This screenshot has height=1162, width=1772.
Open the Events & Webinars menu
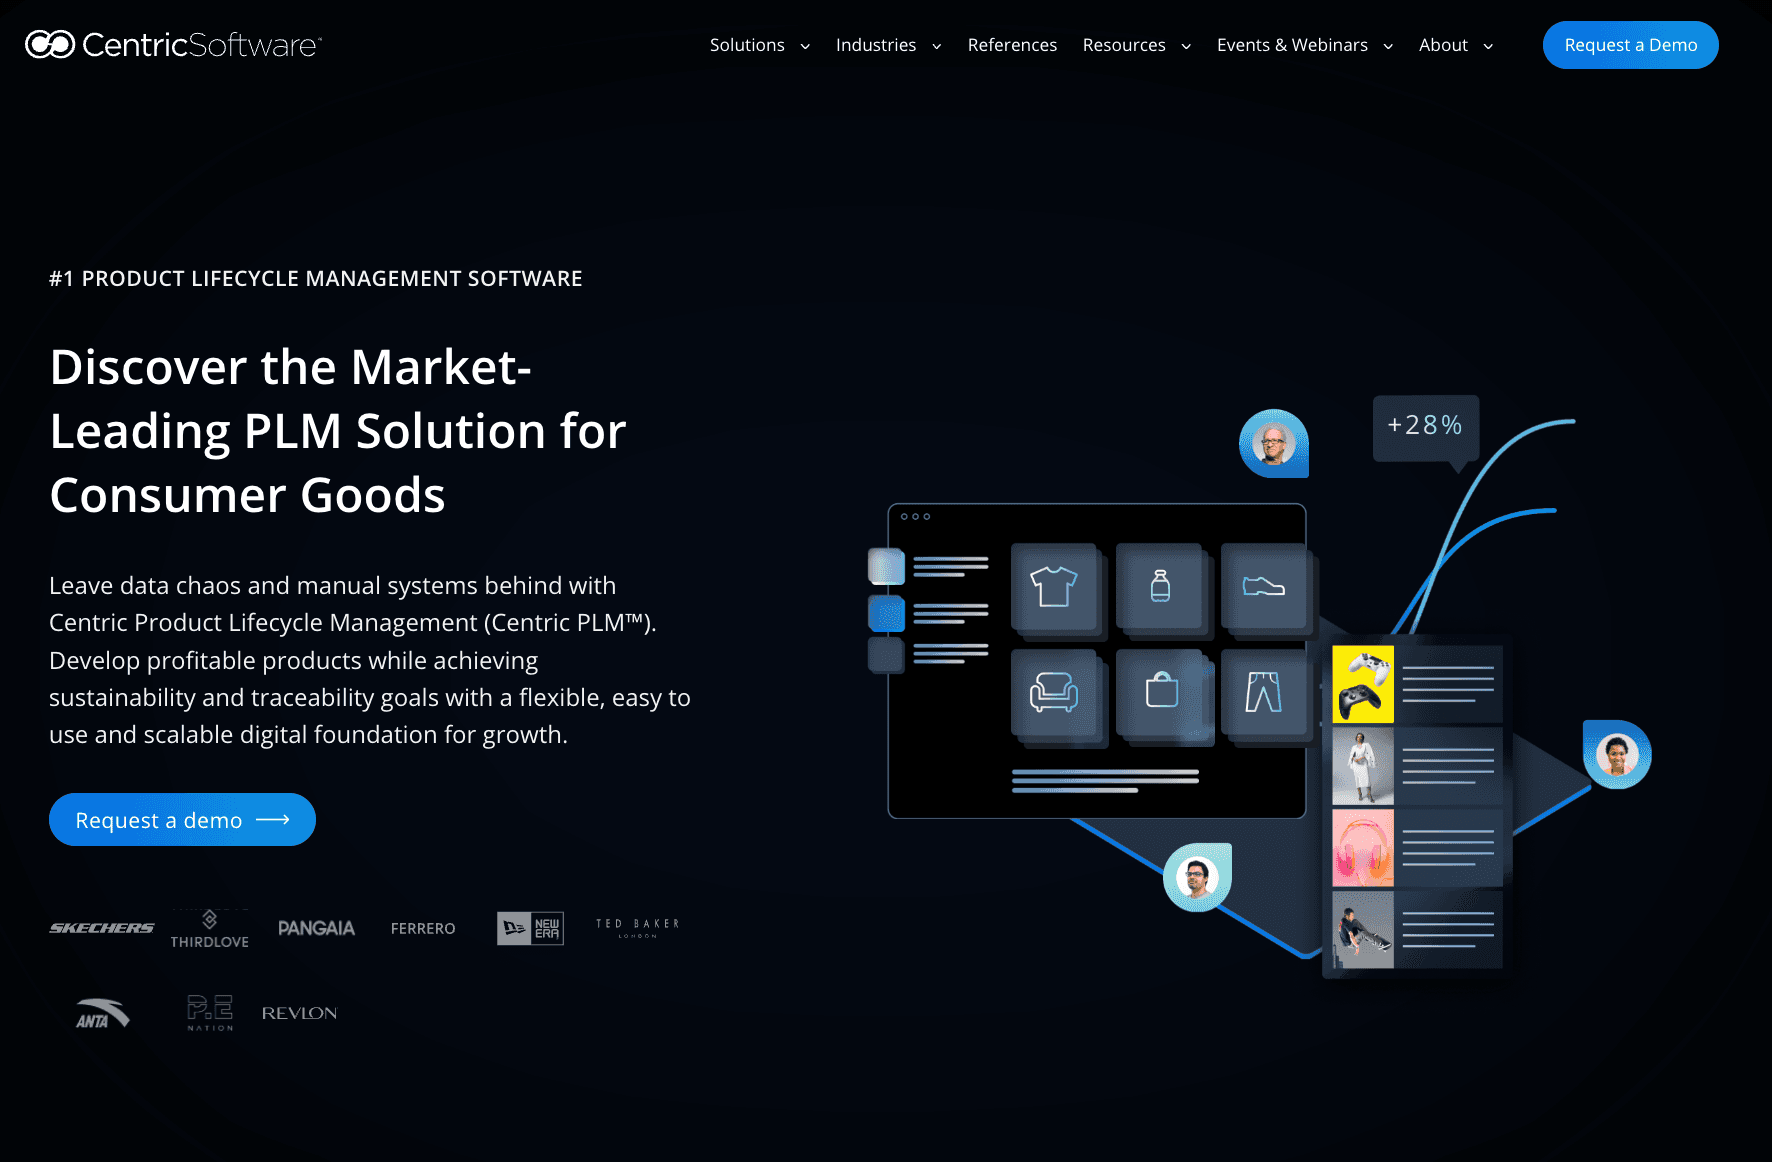[1292, 45]
